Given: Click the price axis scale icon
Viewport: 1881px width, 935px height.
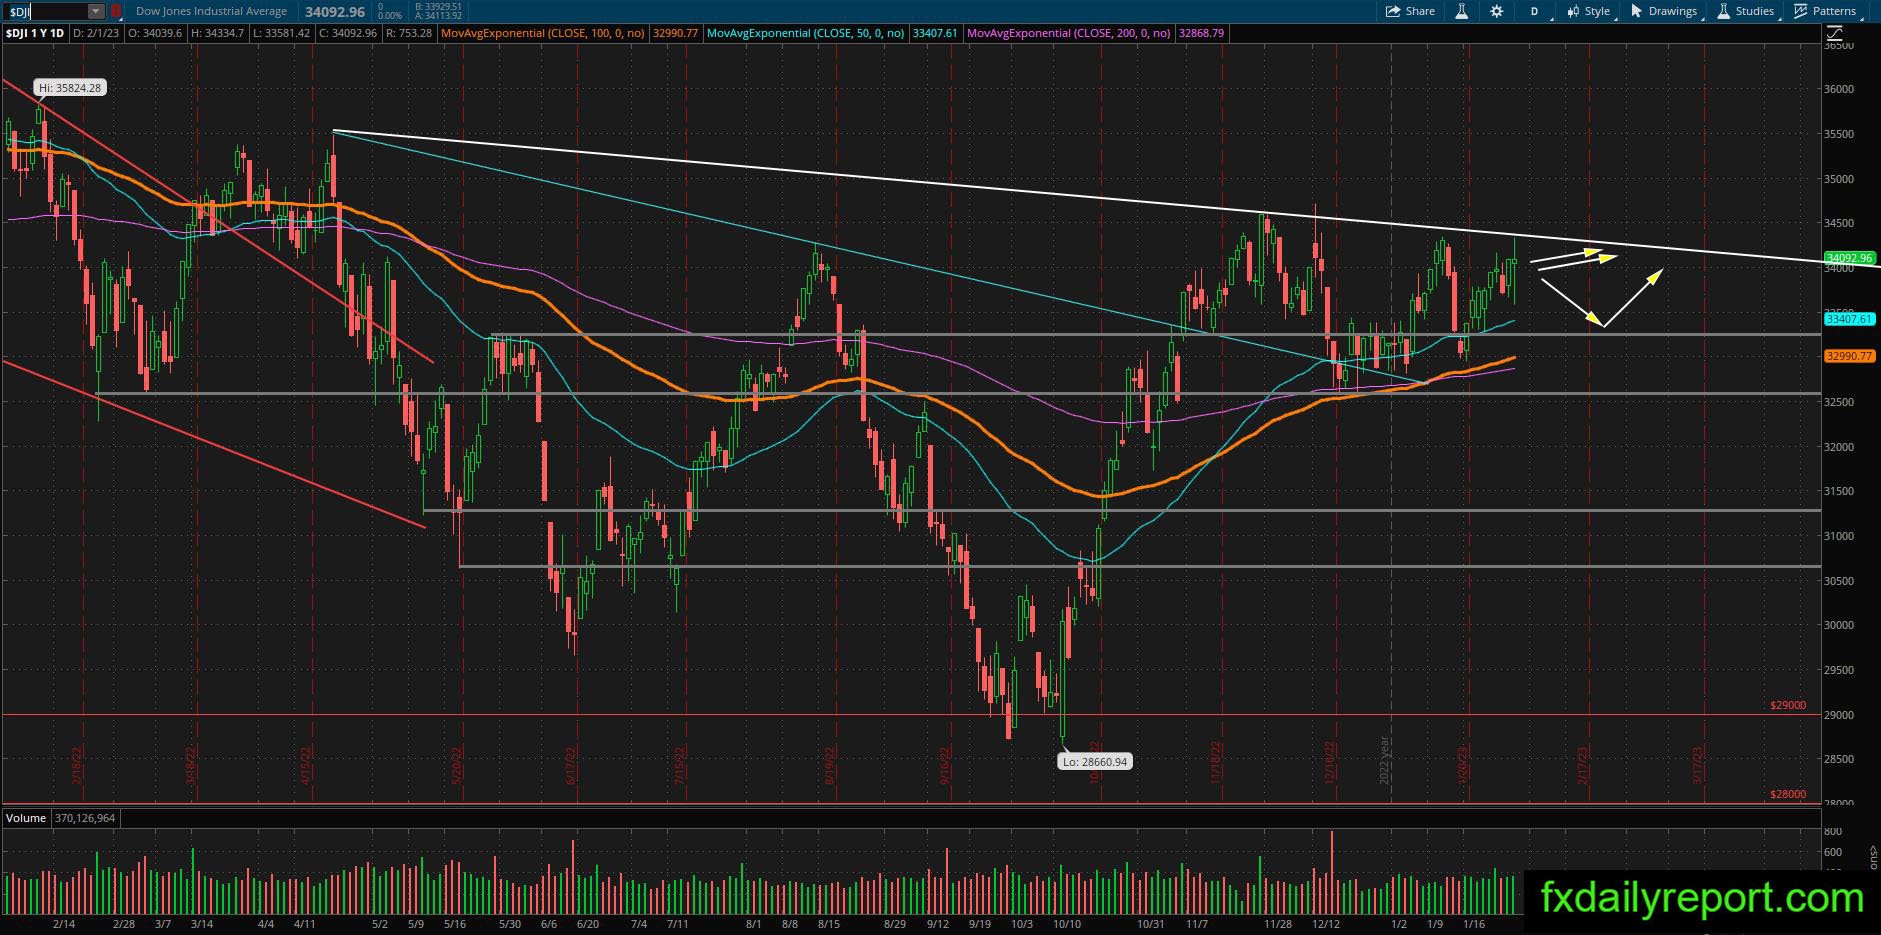Looking at the screenshot, I should pos(1834,33).
